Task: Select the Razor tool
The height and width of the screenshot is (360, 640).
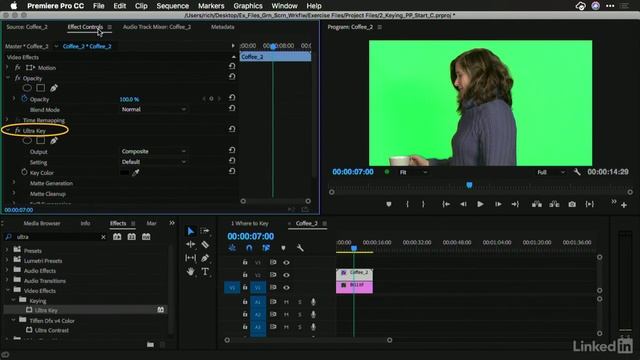Action: [205, 244]
